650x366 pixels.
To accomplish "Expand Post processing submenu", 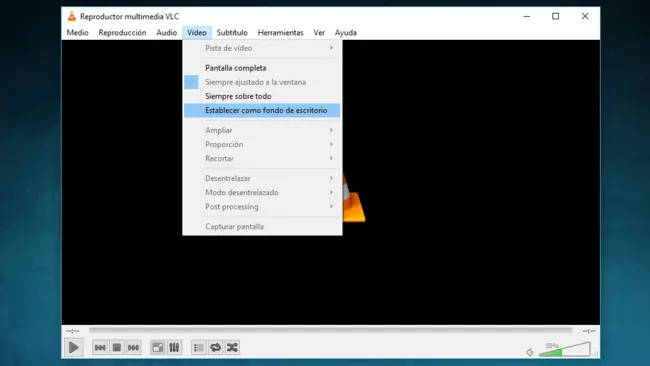I will point(262,206).
